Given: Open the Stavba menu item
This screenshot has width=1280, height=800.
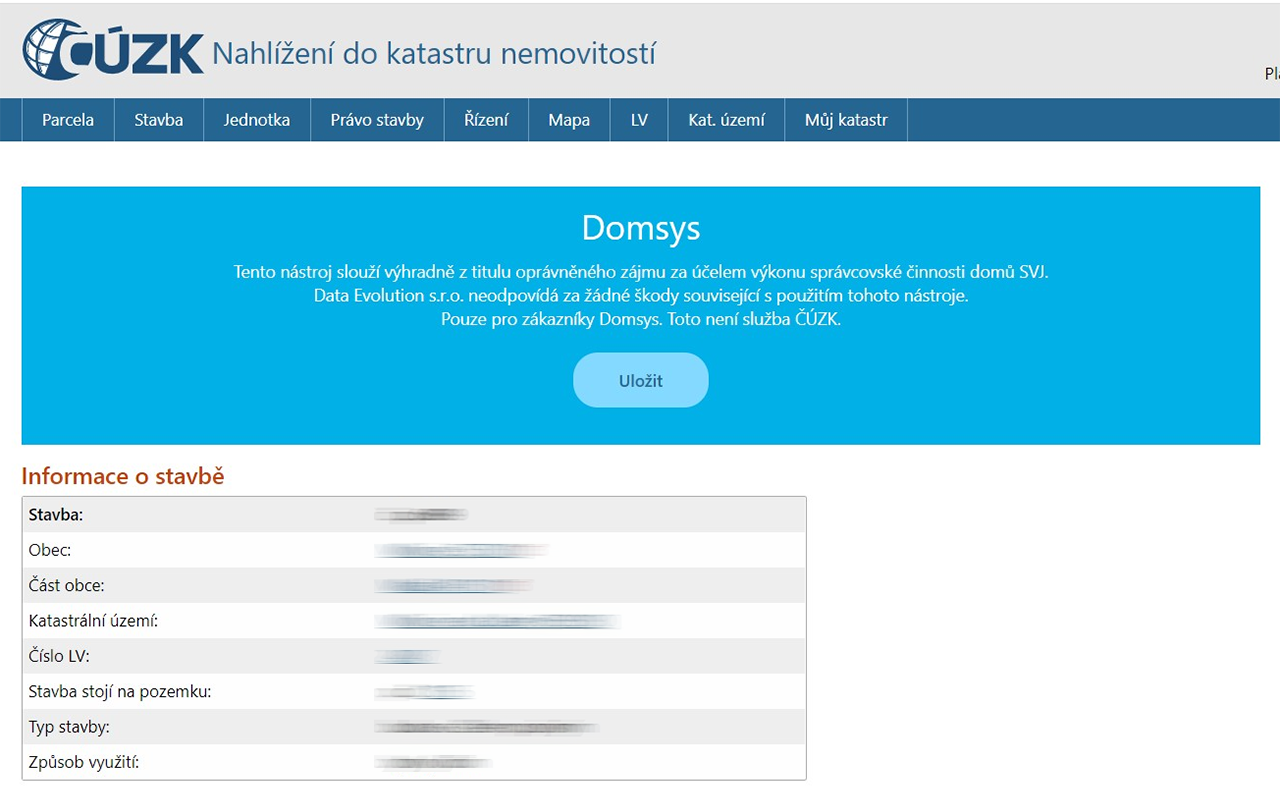Looking at the screenshot, I should [159, 120].
